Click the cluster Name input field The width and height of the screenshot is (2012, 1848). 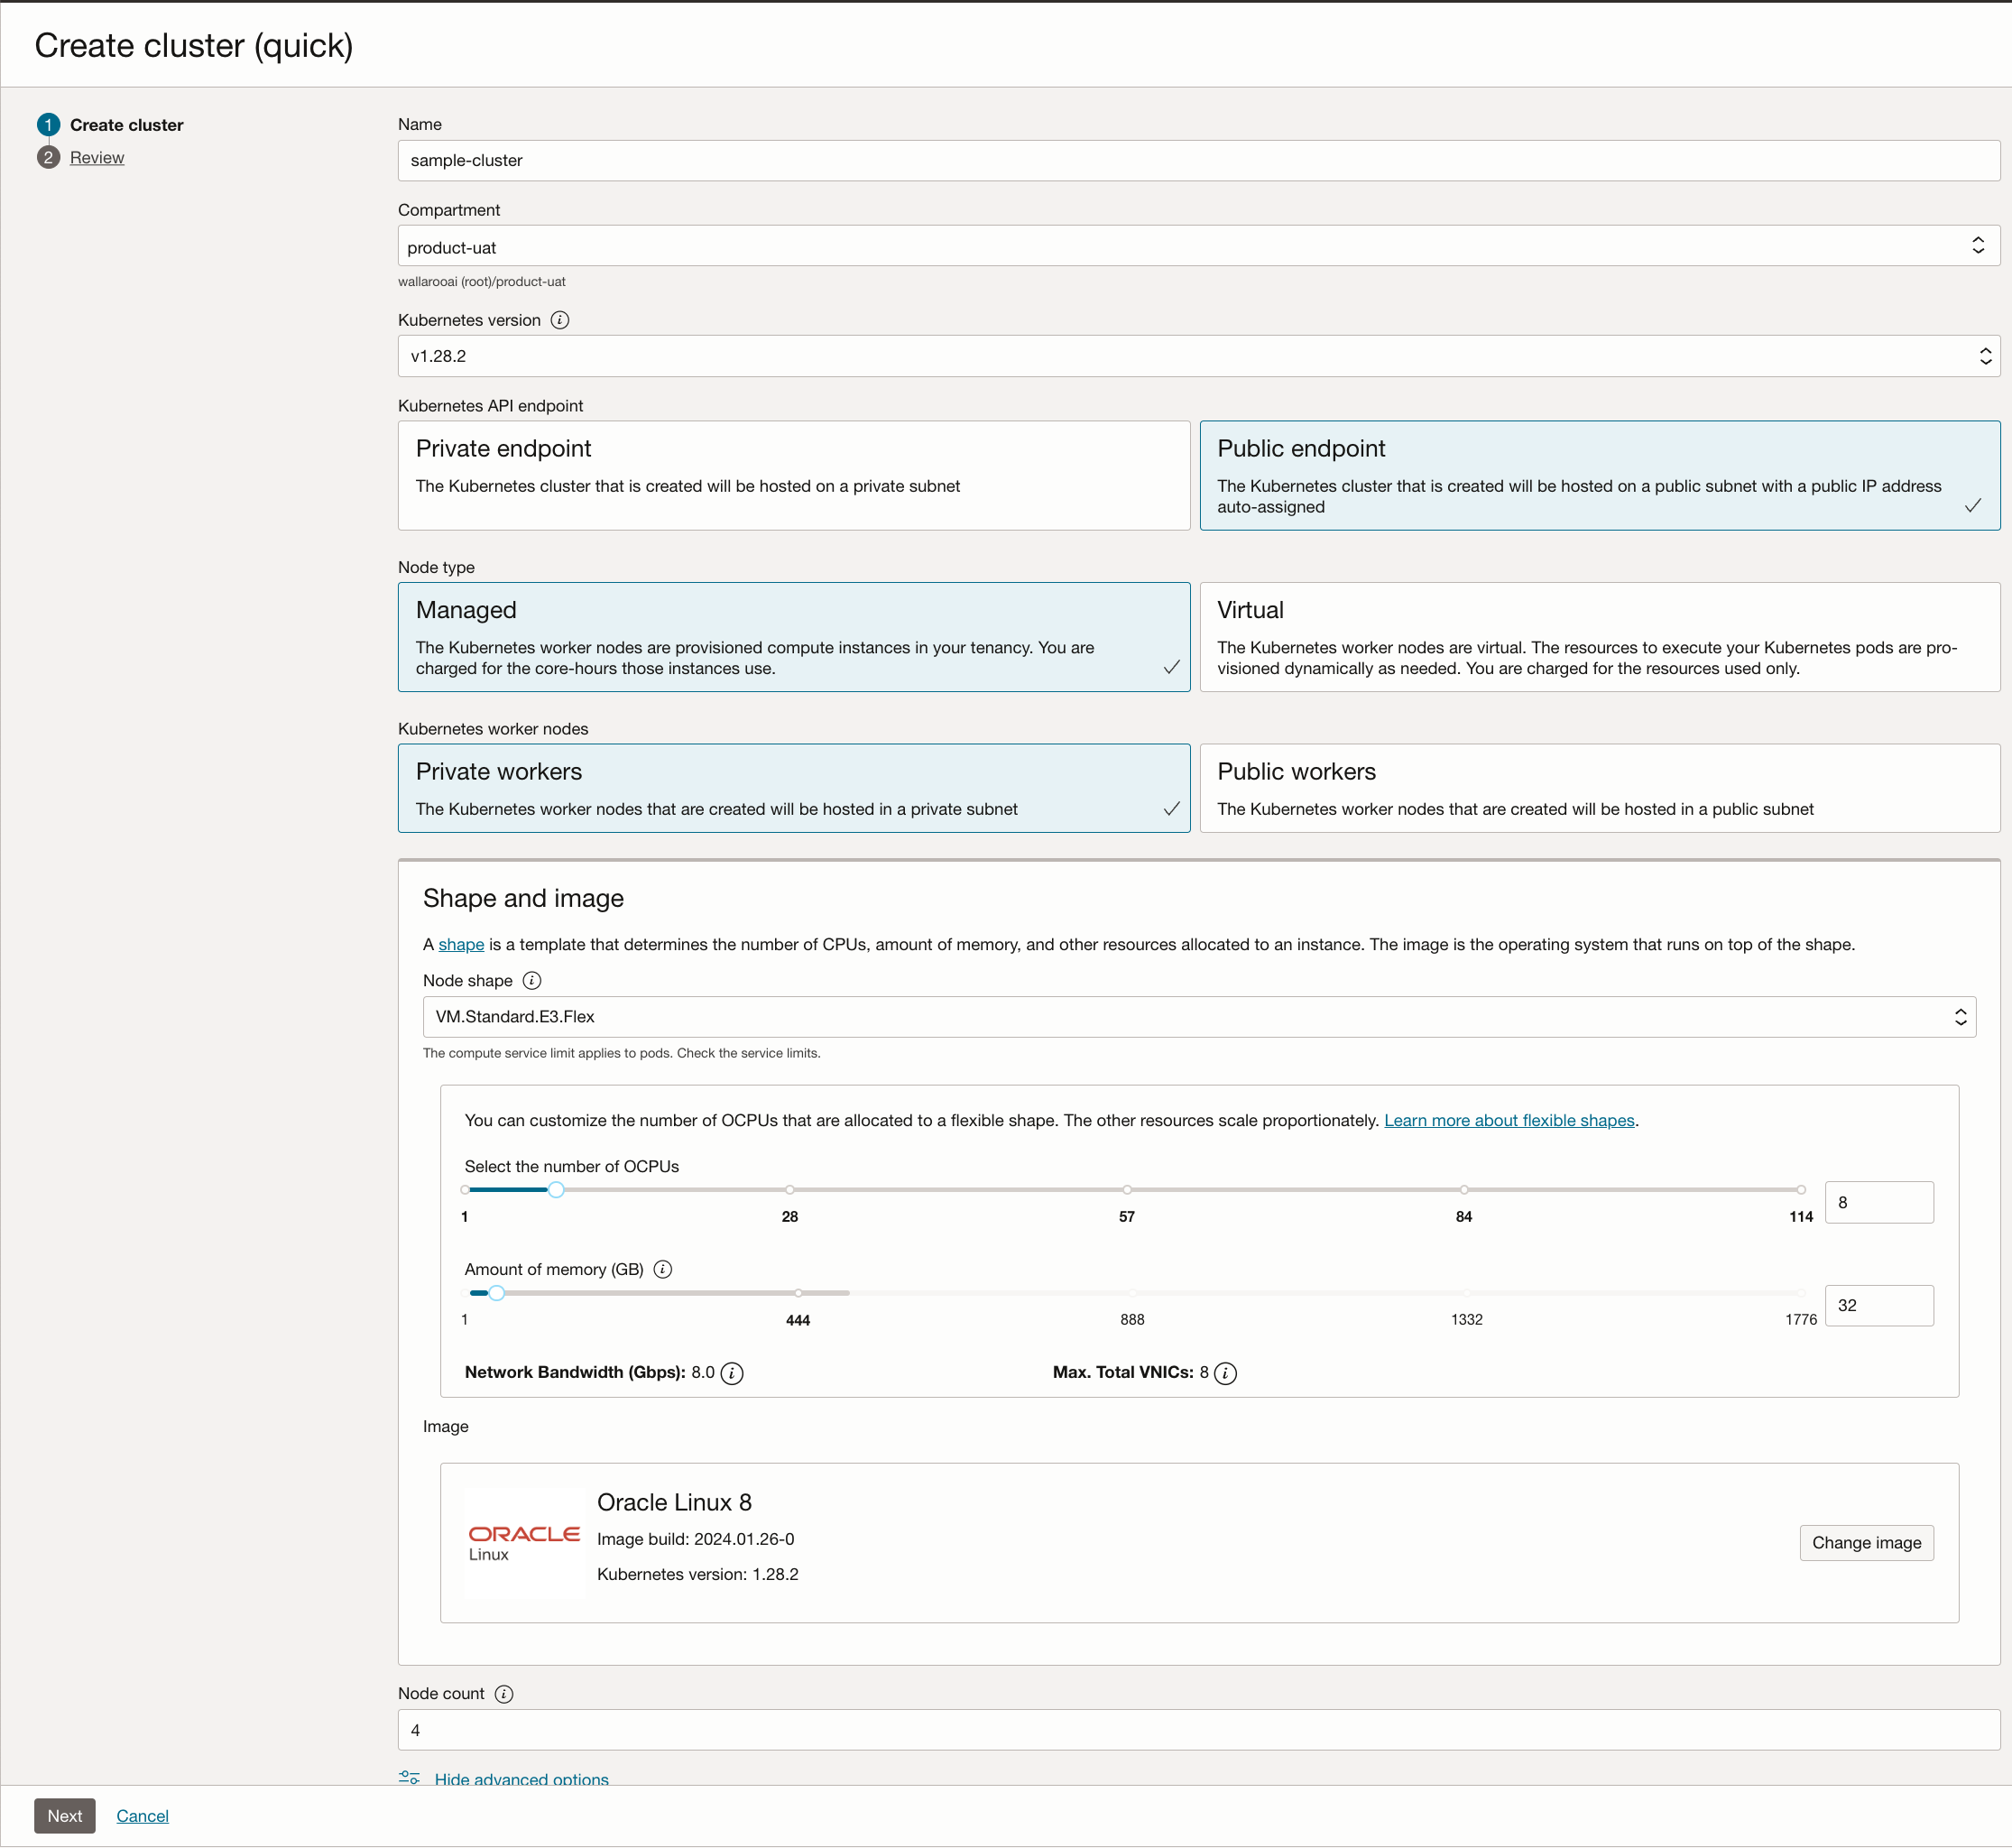1198,160
